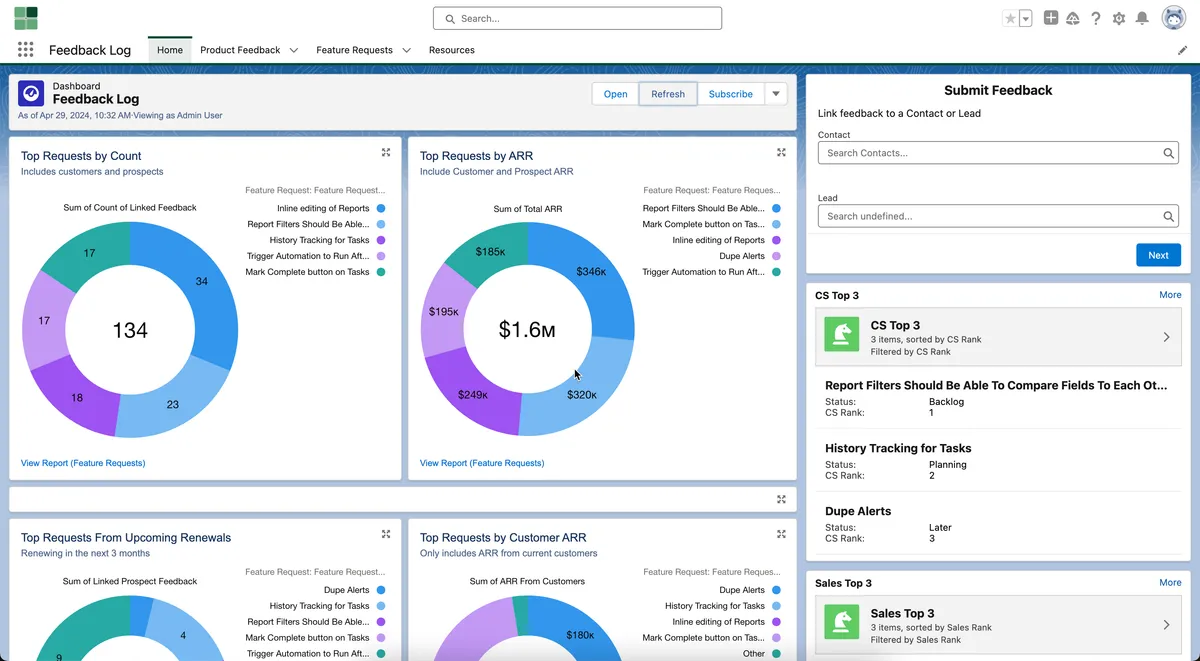Click expand icon on the empty dashboard strip
Viewport: 1200px width, 661px height.
[x=782, y=499]
